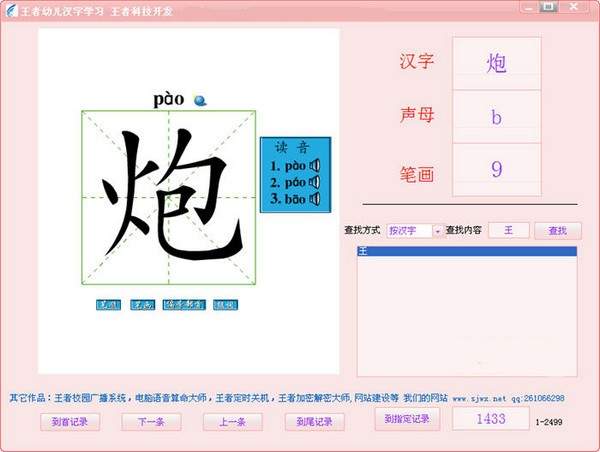Click the widest blue button under the character grid
The height and width of the screenshot is (452, 600).
click(x=184, y=305)
